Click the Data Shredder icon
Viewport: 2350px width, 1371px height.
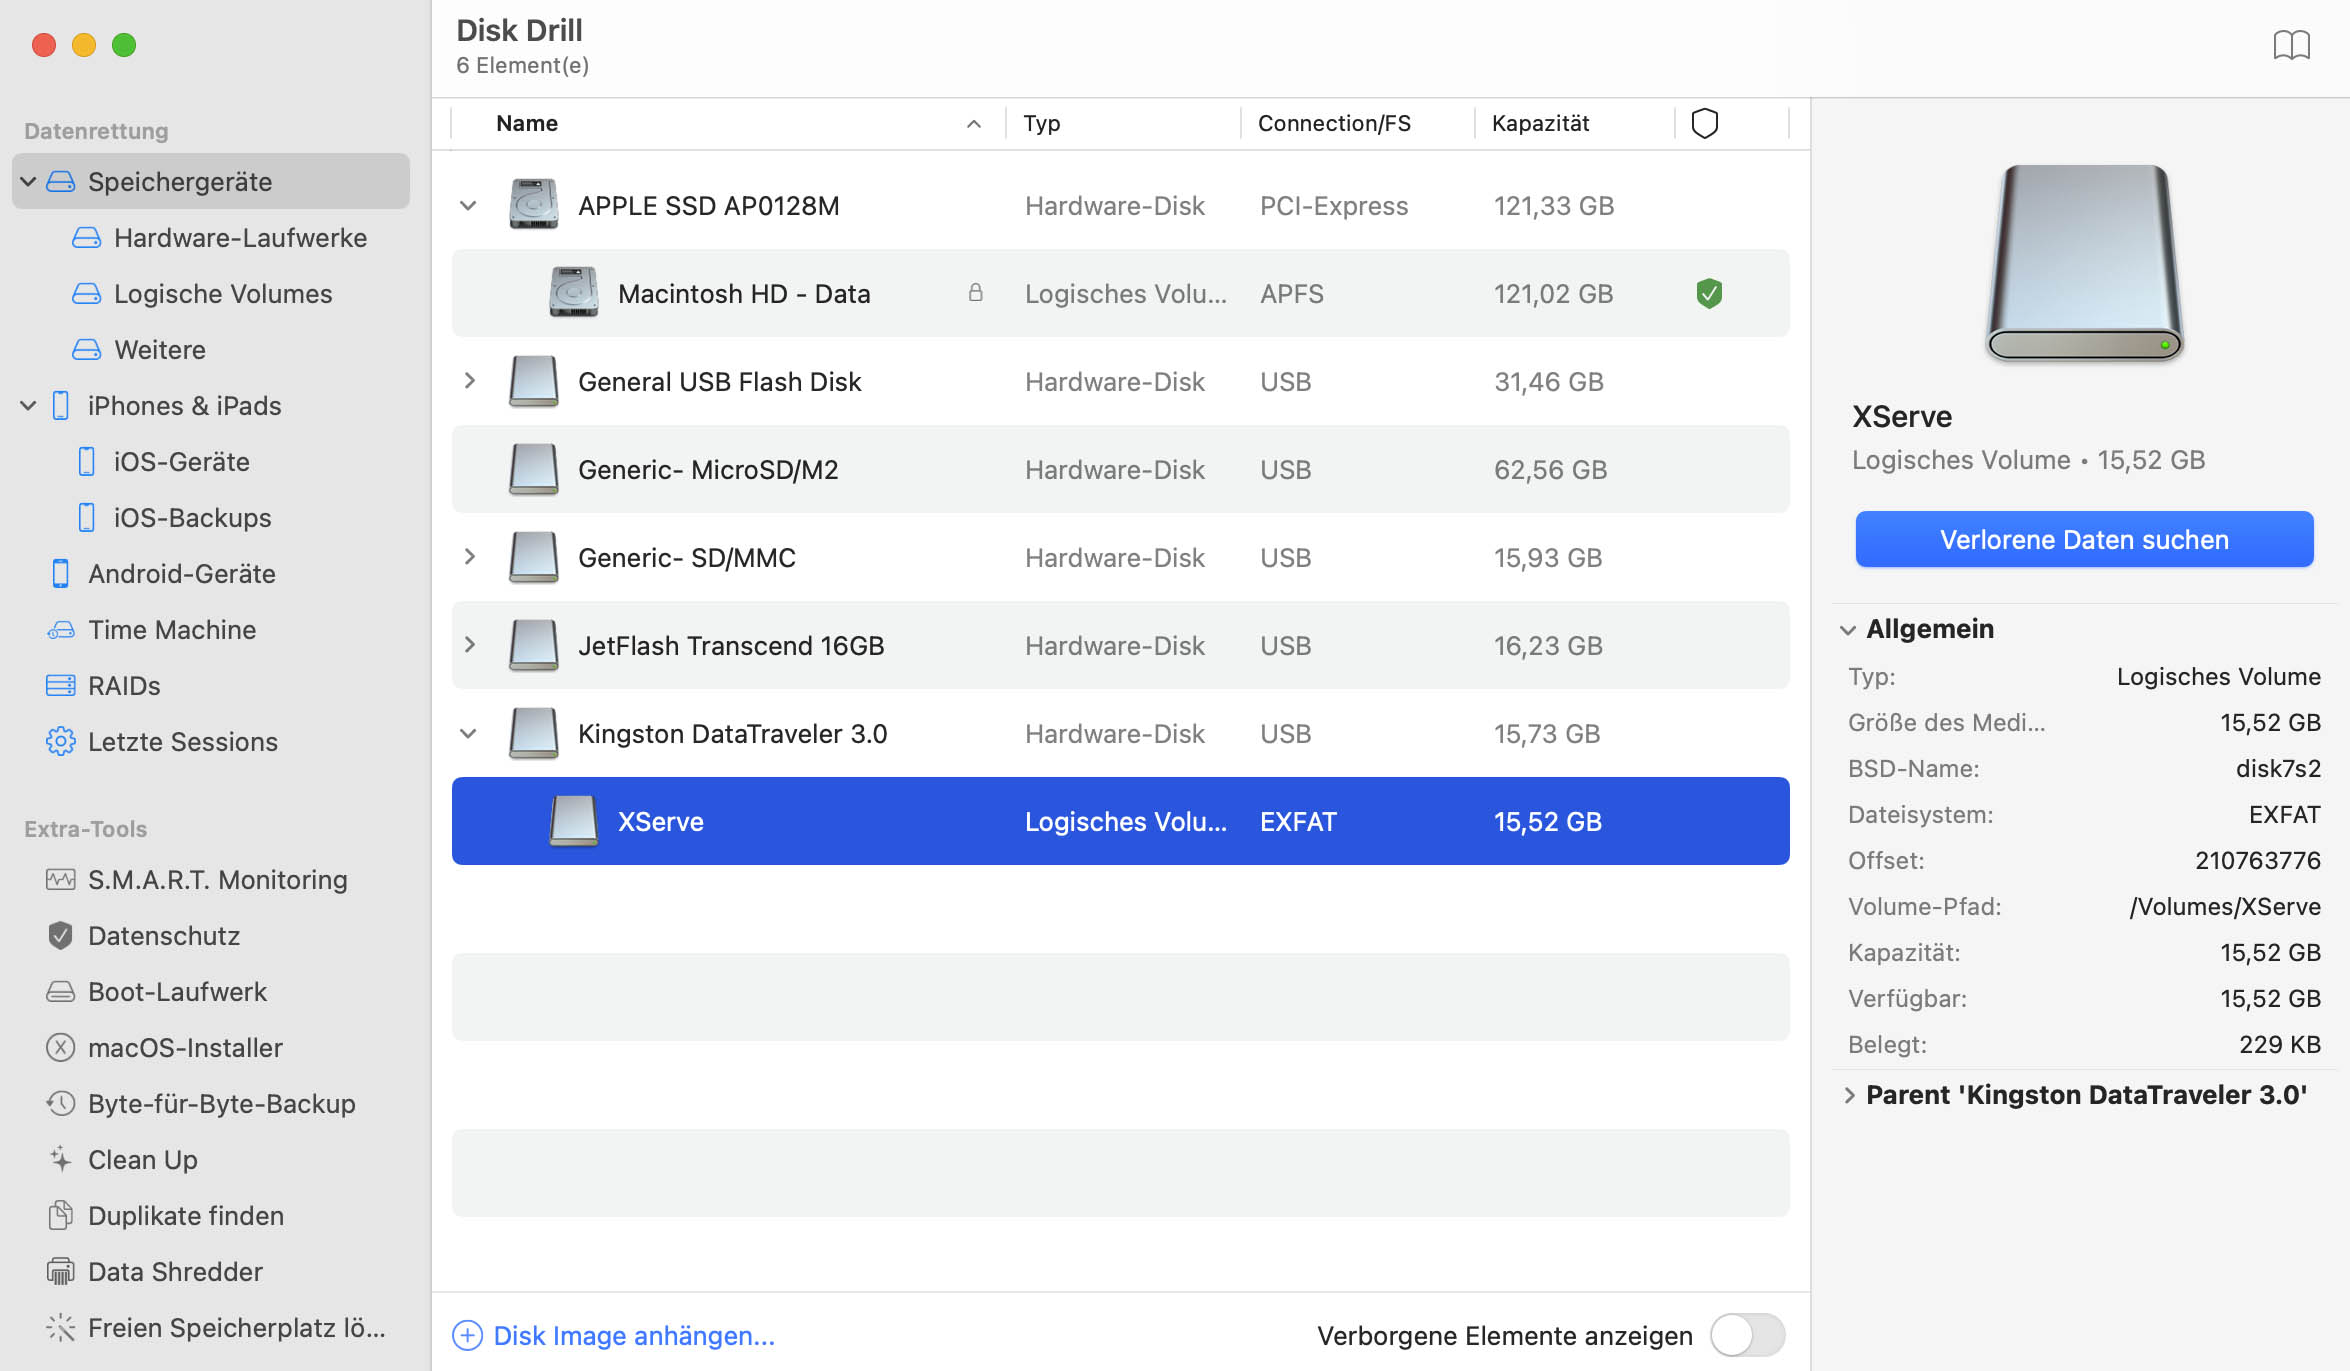pos(61,1271)
